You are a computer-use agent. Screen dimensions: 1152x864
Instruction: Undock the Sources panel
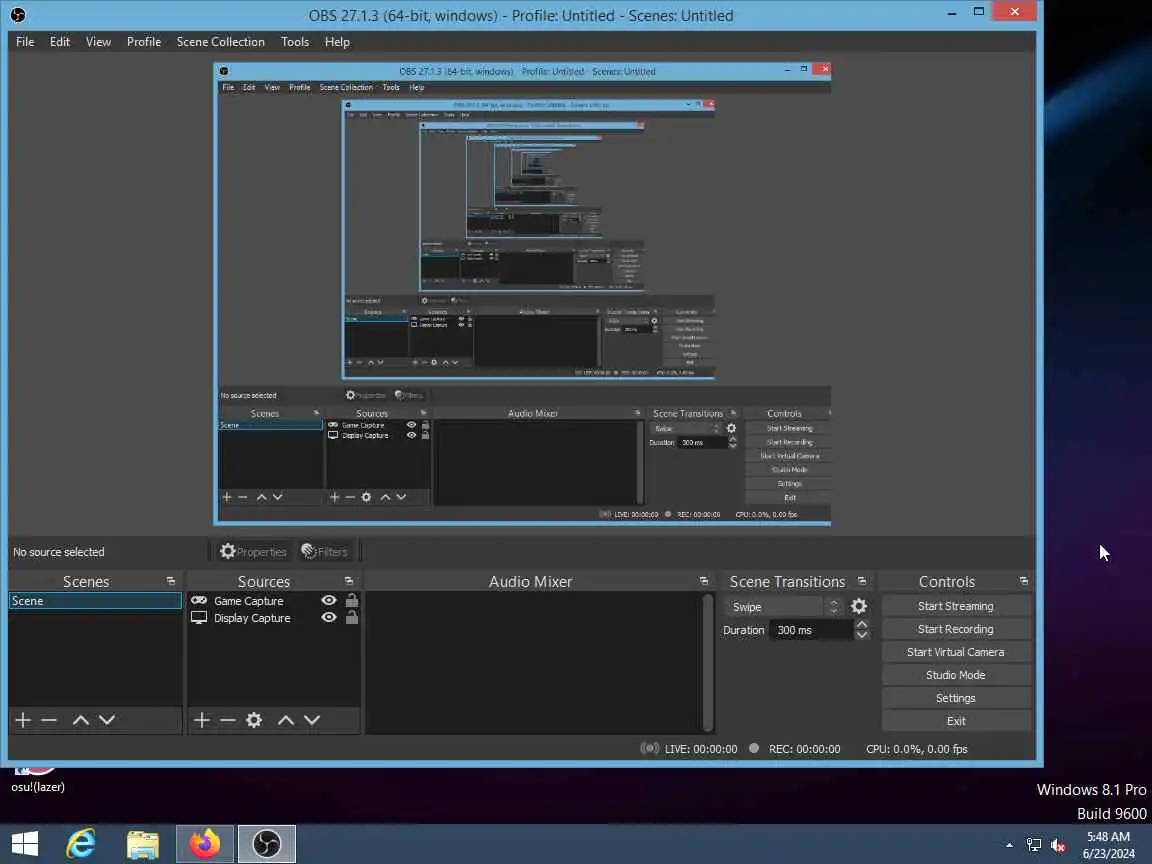click(349, 581)
